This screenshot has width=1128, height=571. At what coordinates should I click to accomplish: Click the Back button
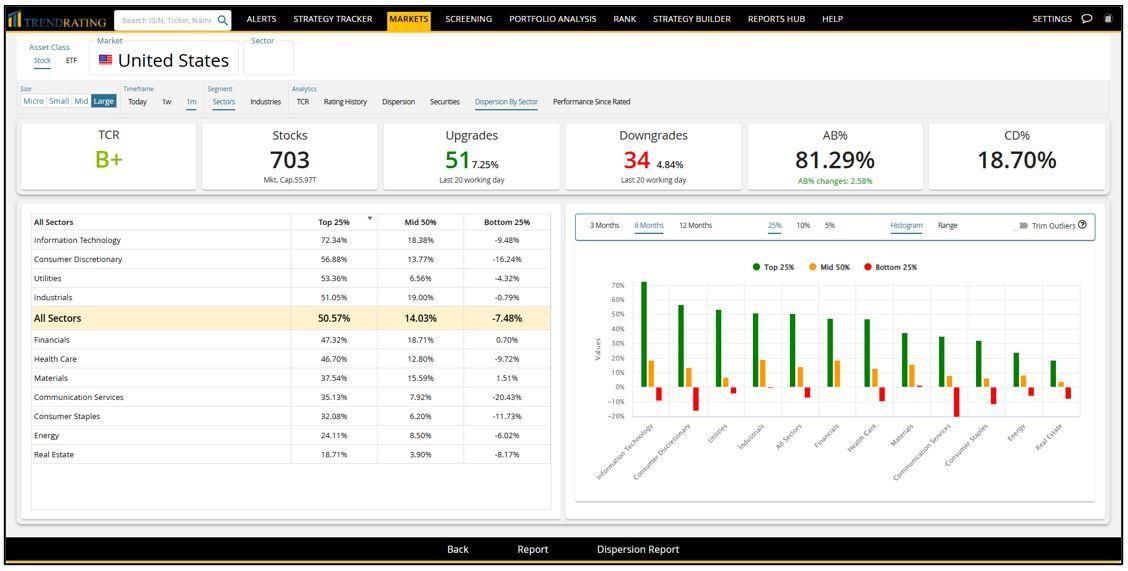[458, 549]
